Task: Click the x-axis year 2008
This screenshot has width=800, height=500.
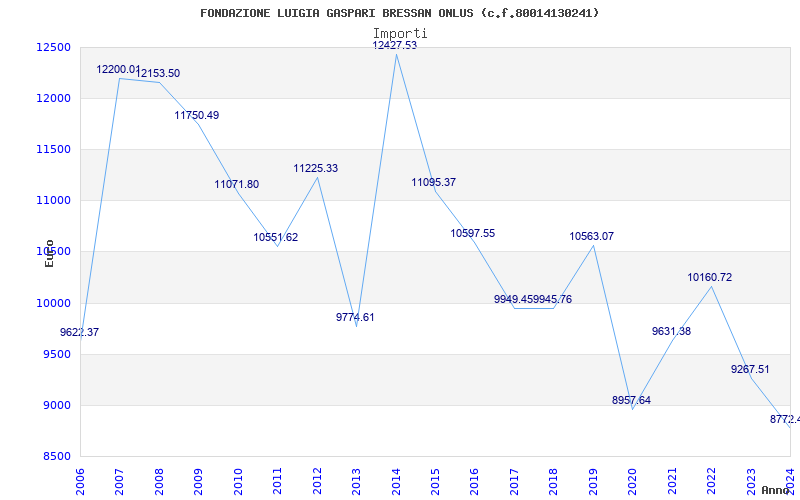Action: pos(159,482)
